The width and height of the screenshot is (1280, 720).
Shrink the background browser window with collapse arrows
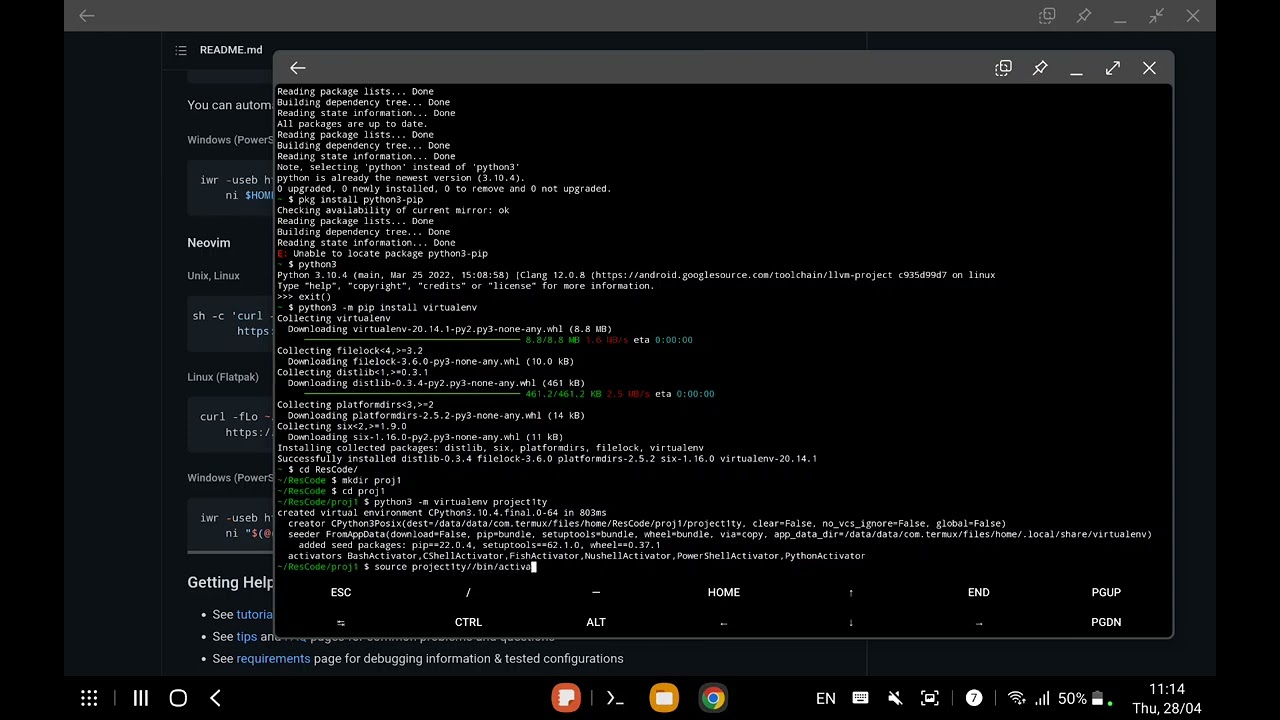point(1156,16)
